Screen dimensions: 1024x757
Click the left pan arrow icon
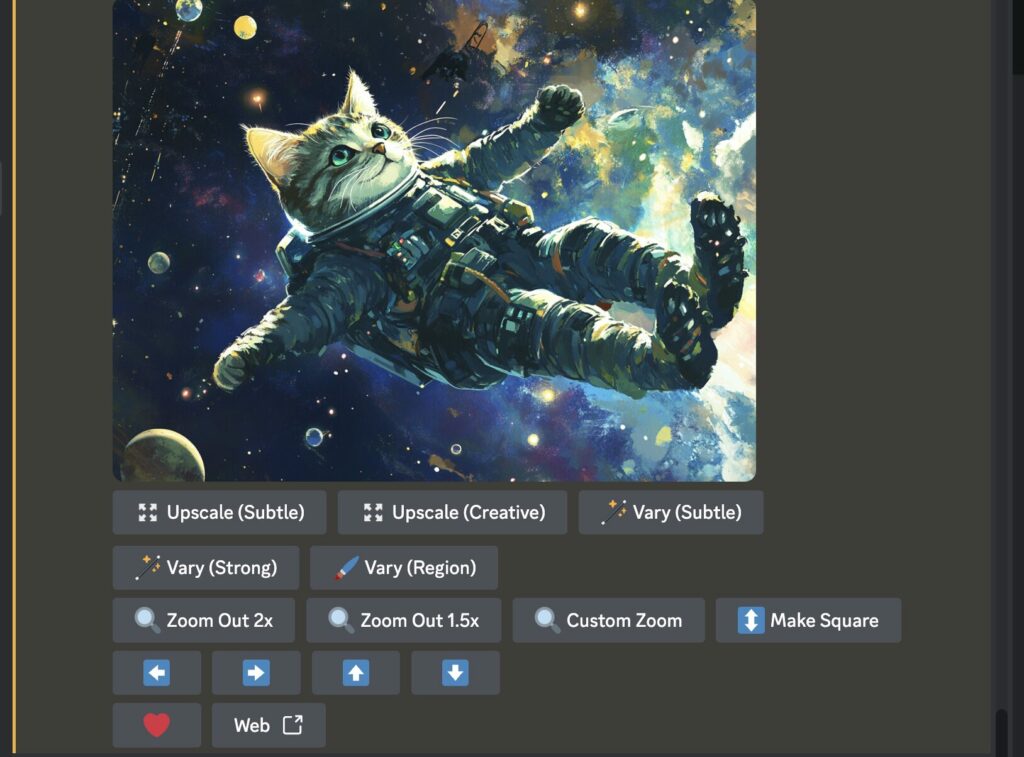[x=156, y=672]
